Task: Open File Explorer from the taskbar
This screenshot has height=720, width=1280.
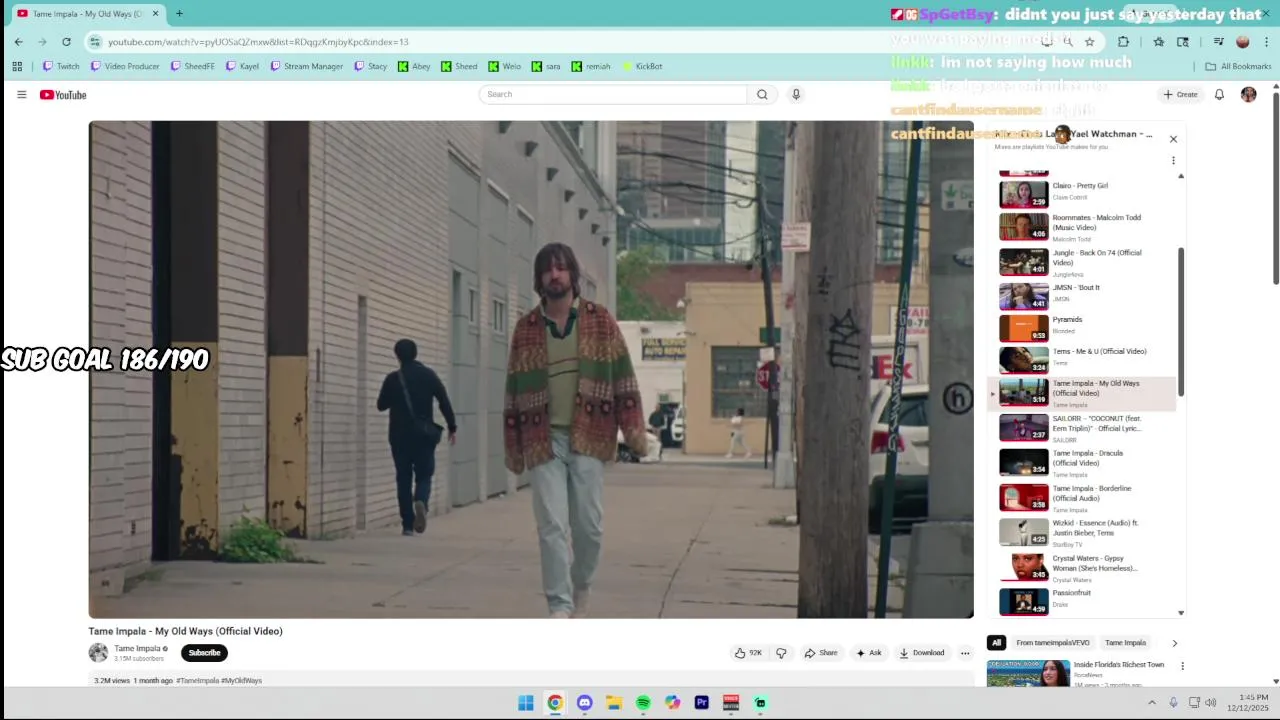Action: (614, 703)
